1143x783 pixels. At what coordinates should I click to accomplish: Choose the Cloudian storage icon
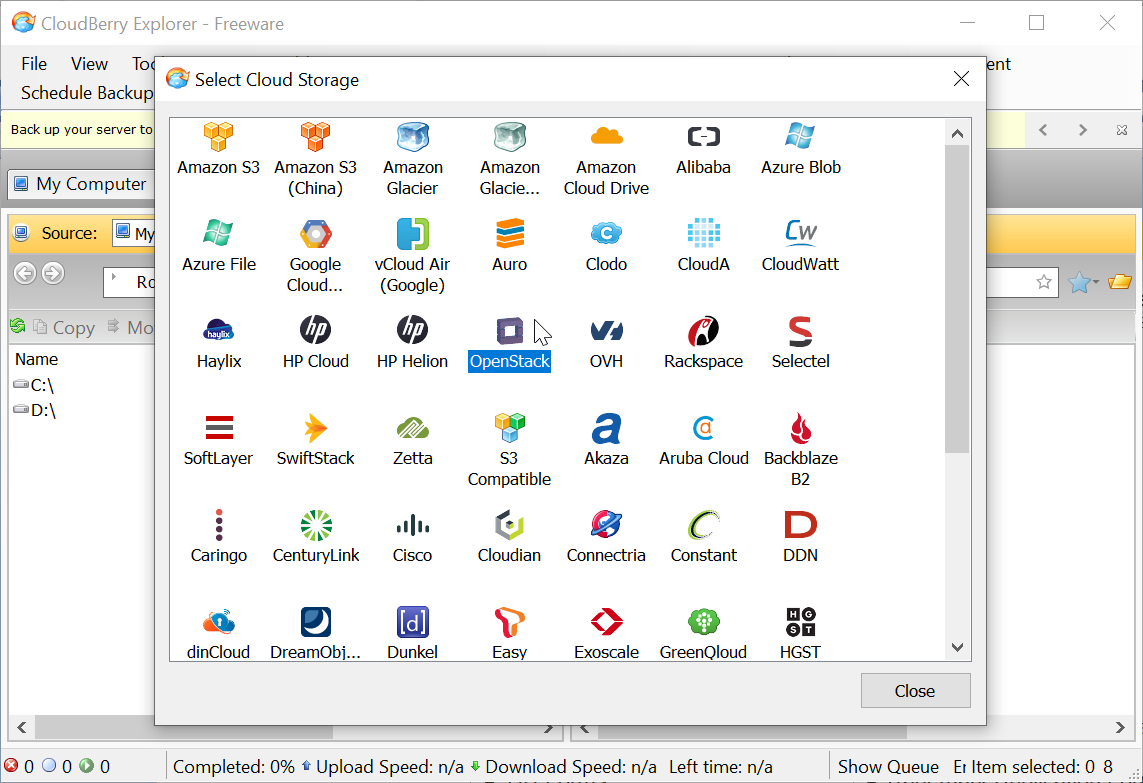coord(509,525)
